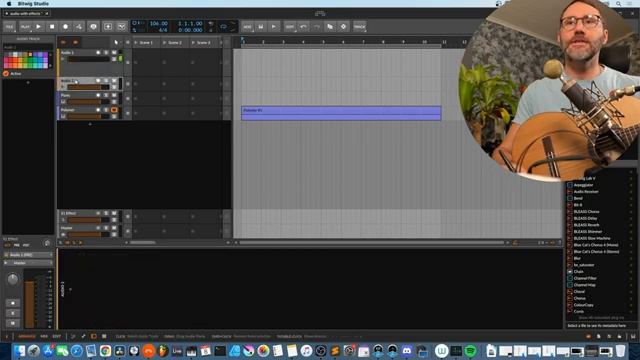Open the ADD menu

(247, 27)
